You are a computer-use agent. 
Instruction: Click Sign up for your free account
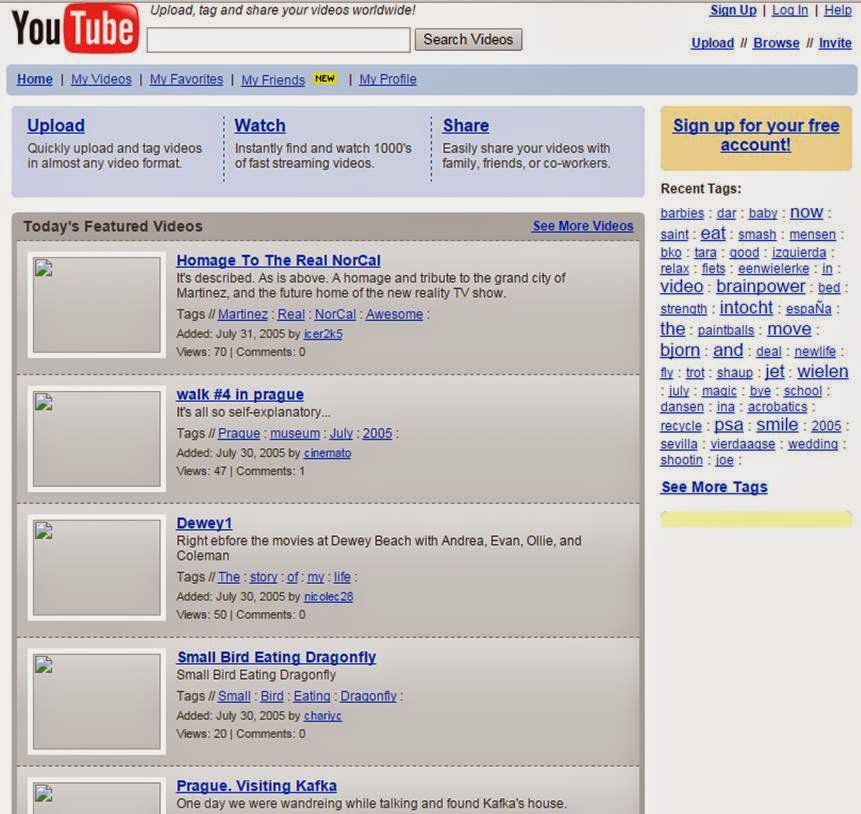(x=755, y=134)
